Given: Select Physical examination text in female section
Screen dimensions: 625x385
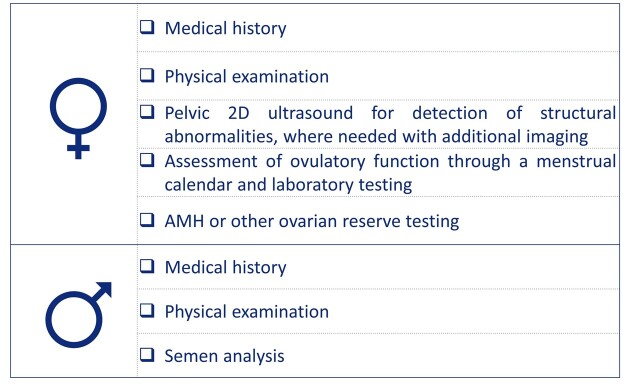Looking at the screenshot, I should coord(247,77).
